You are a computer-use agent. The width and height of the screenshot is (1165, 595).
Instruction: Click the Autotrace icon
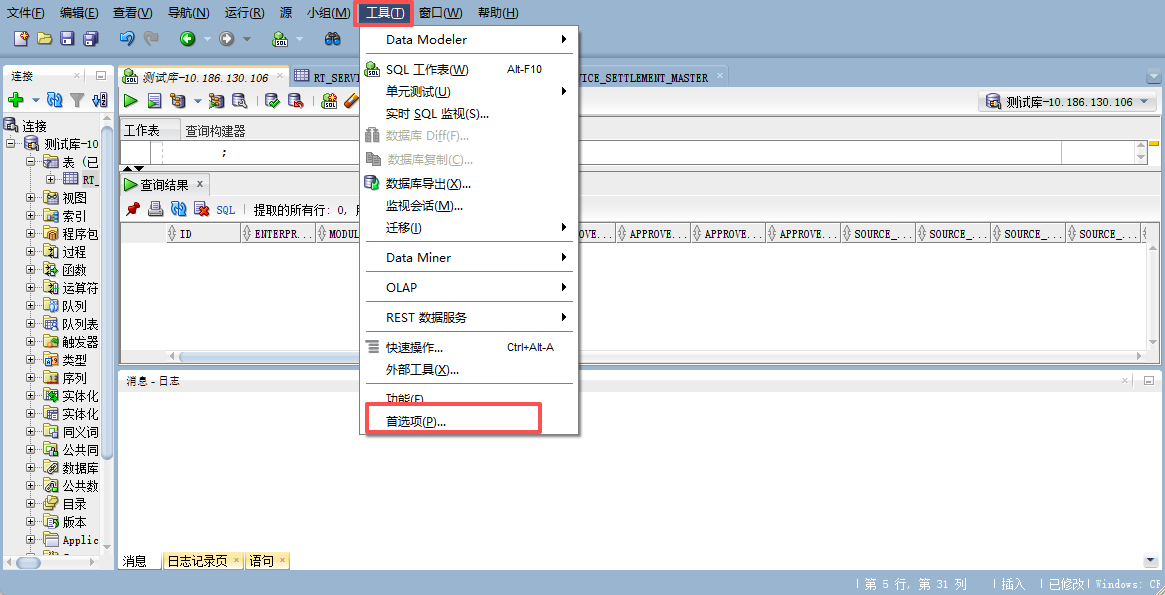pos(216,100)
